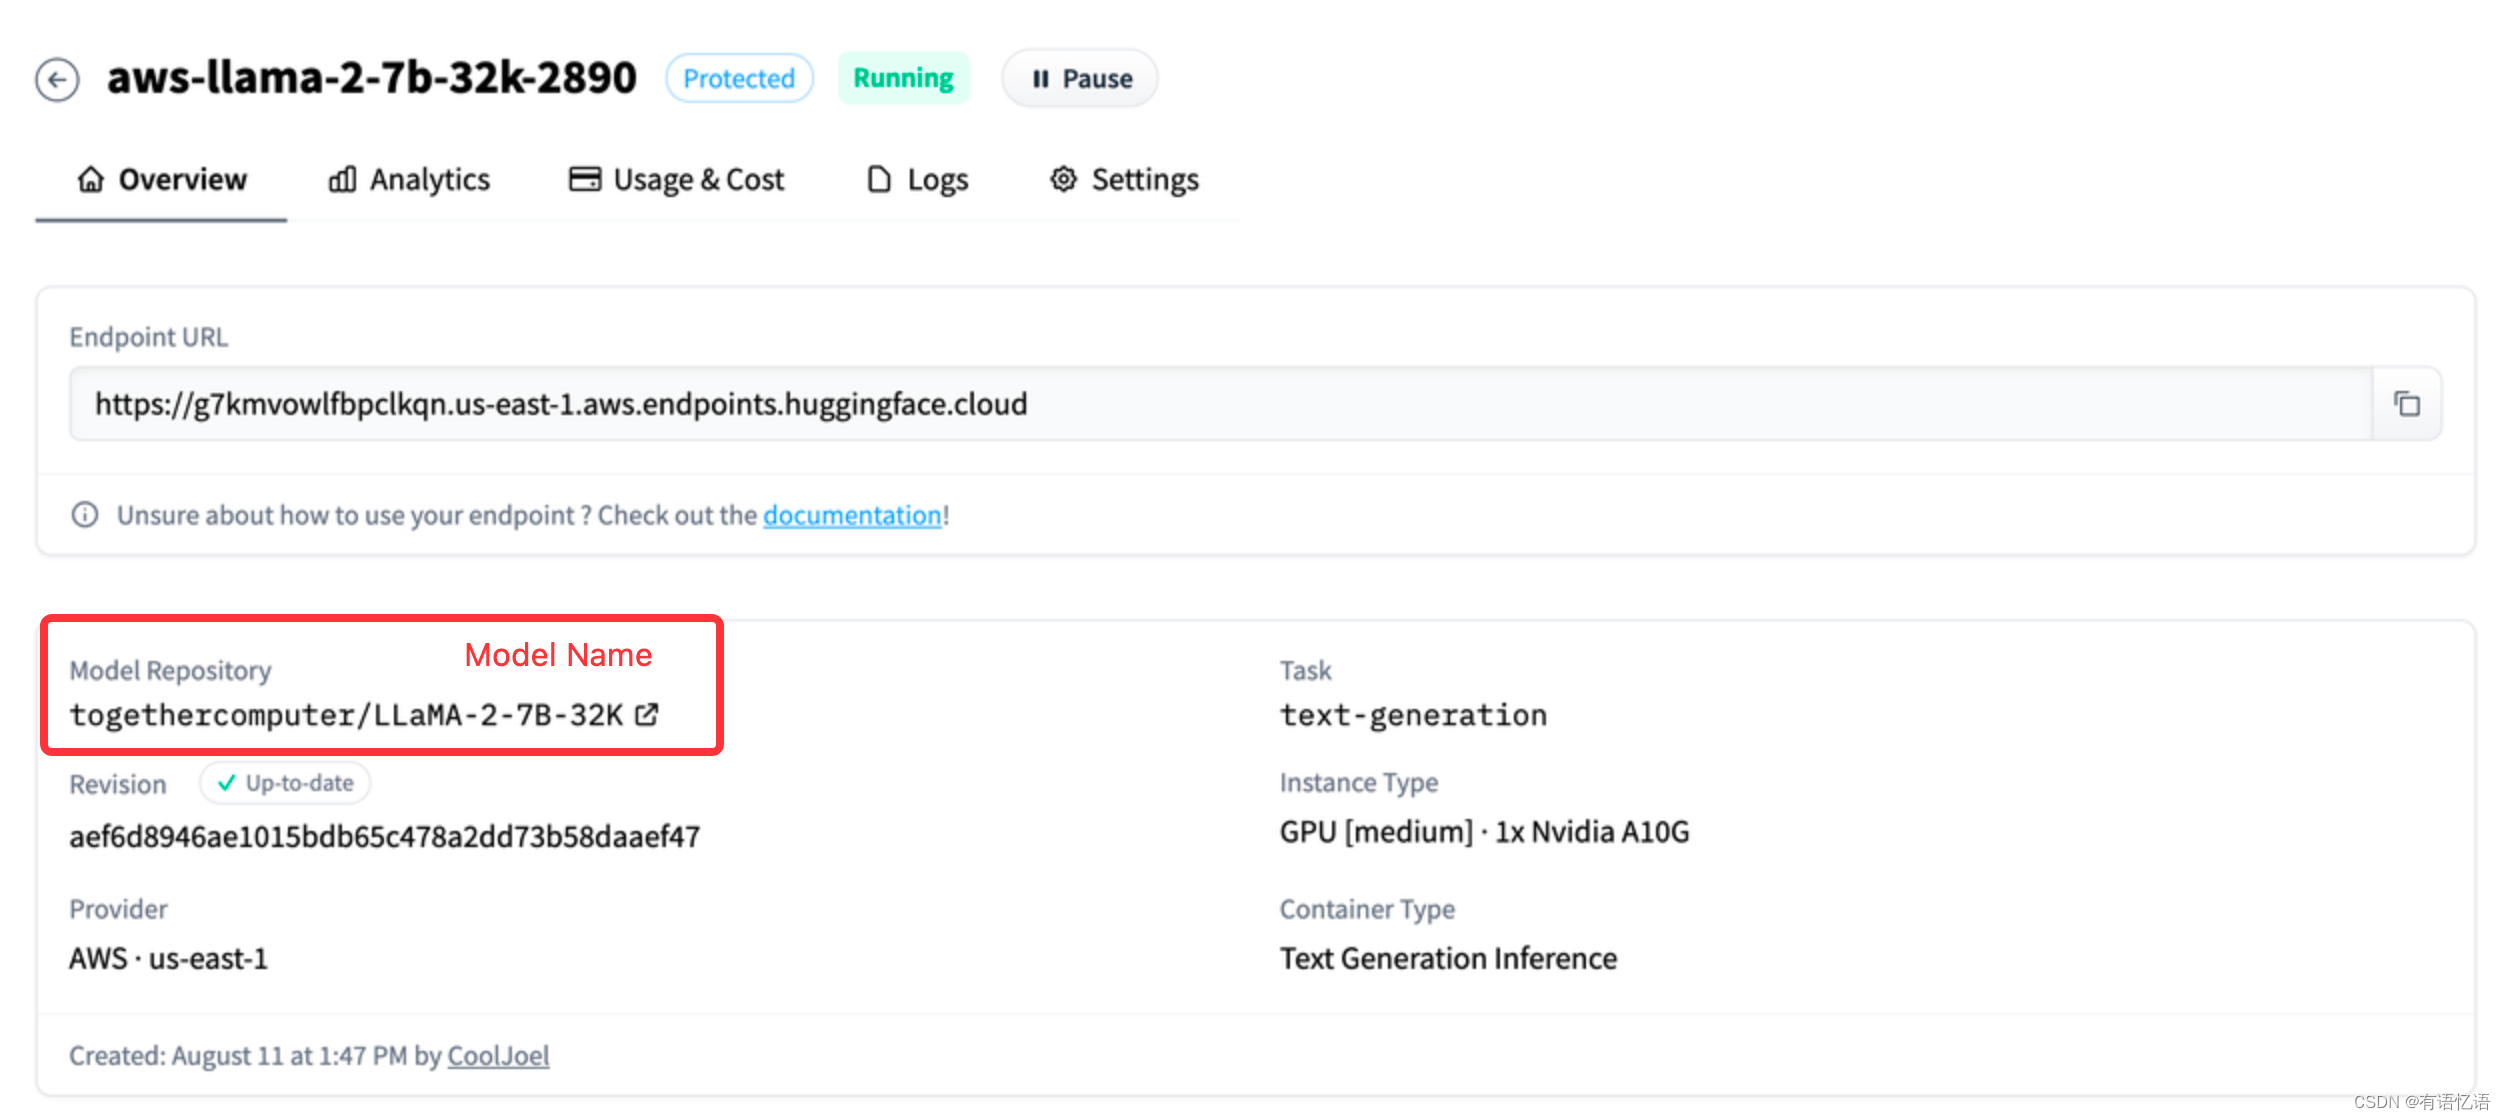Screen dimensions: 2506x1120
Task: Open the Logs tab
Action: tap(917, 180)
